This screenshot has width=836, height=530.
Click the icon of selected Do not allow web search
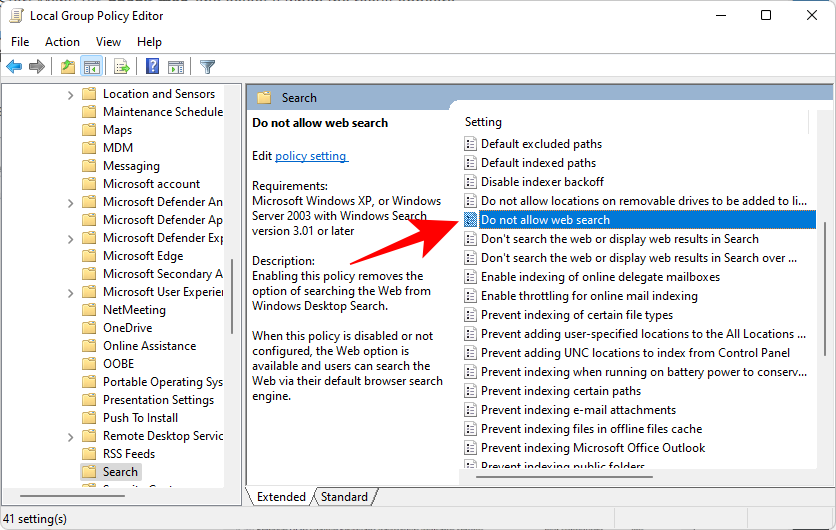[x=470, y=220]
